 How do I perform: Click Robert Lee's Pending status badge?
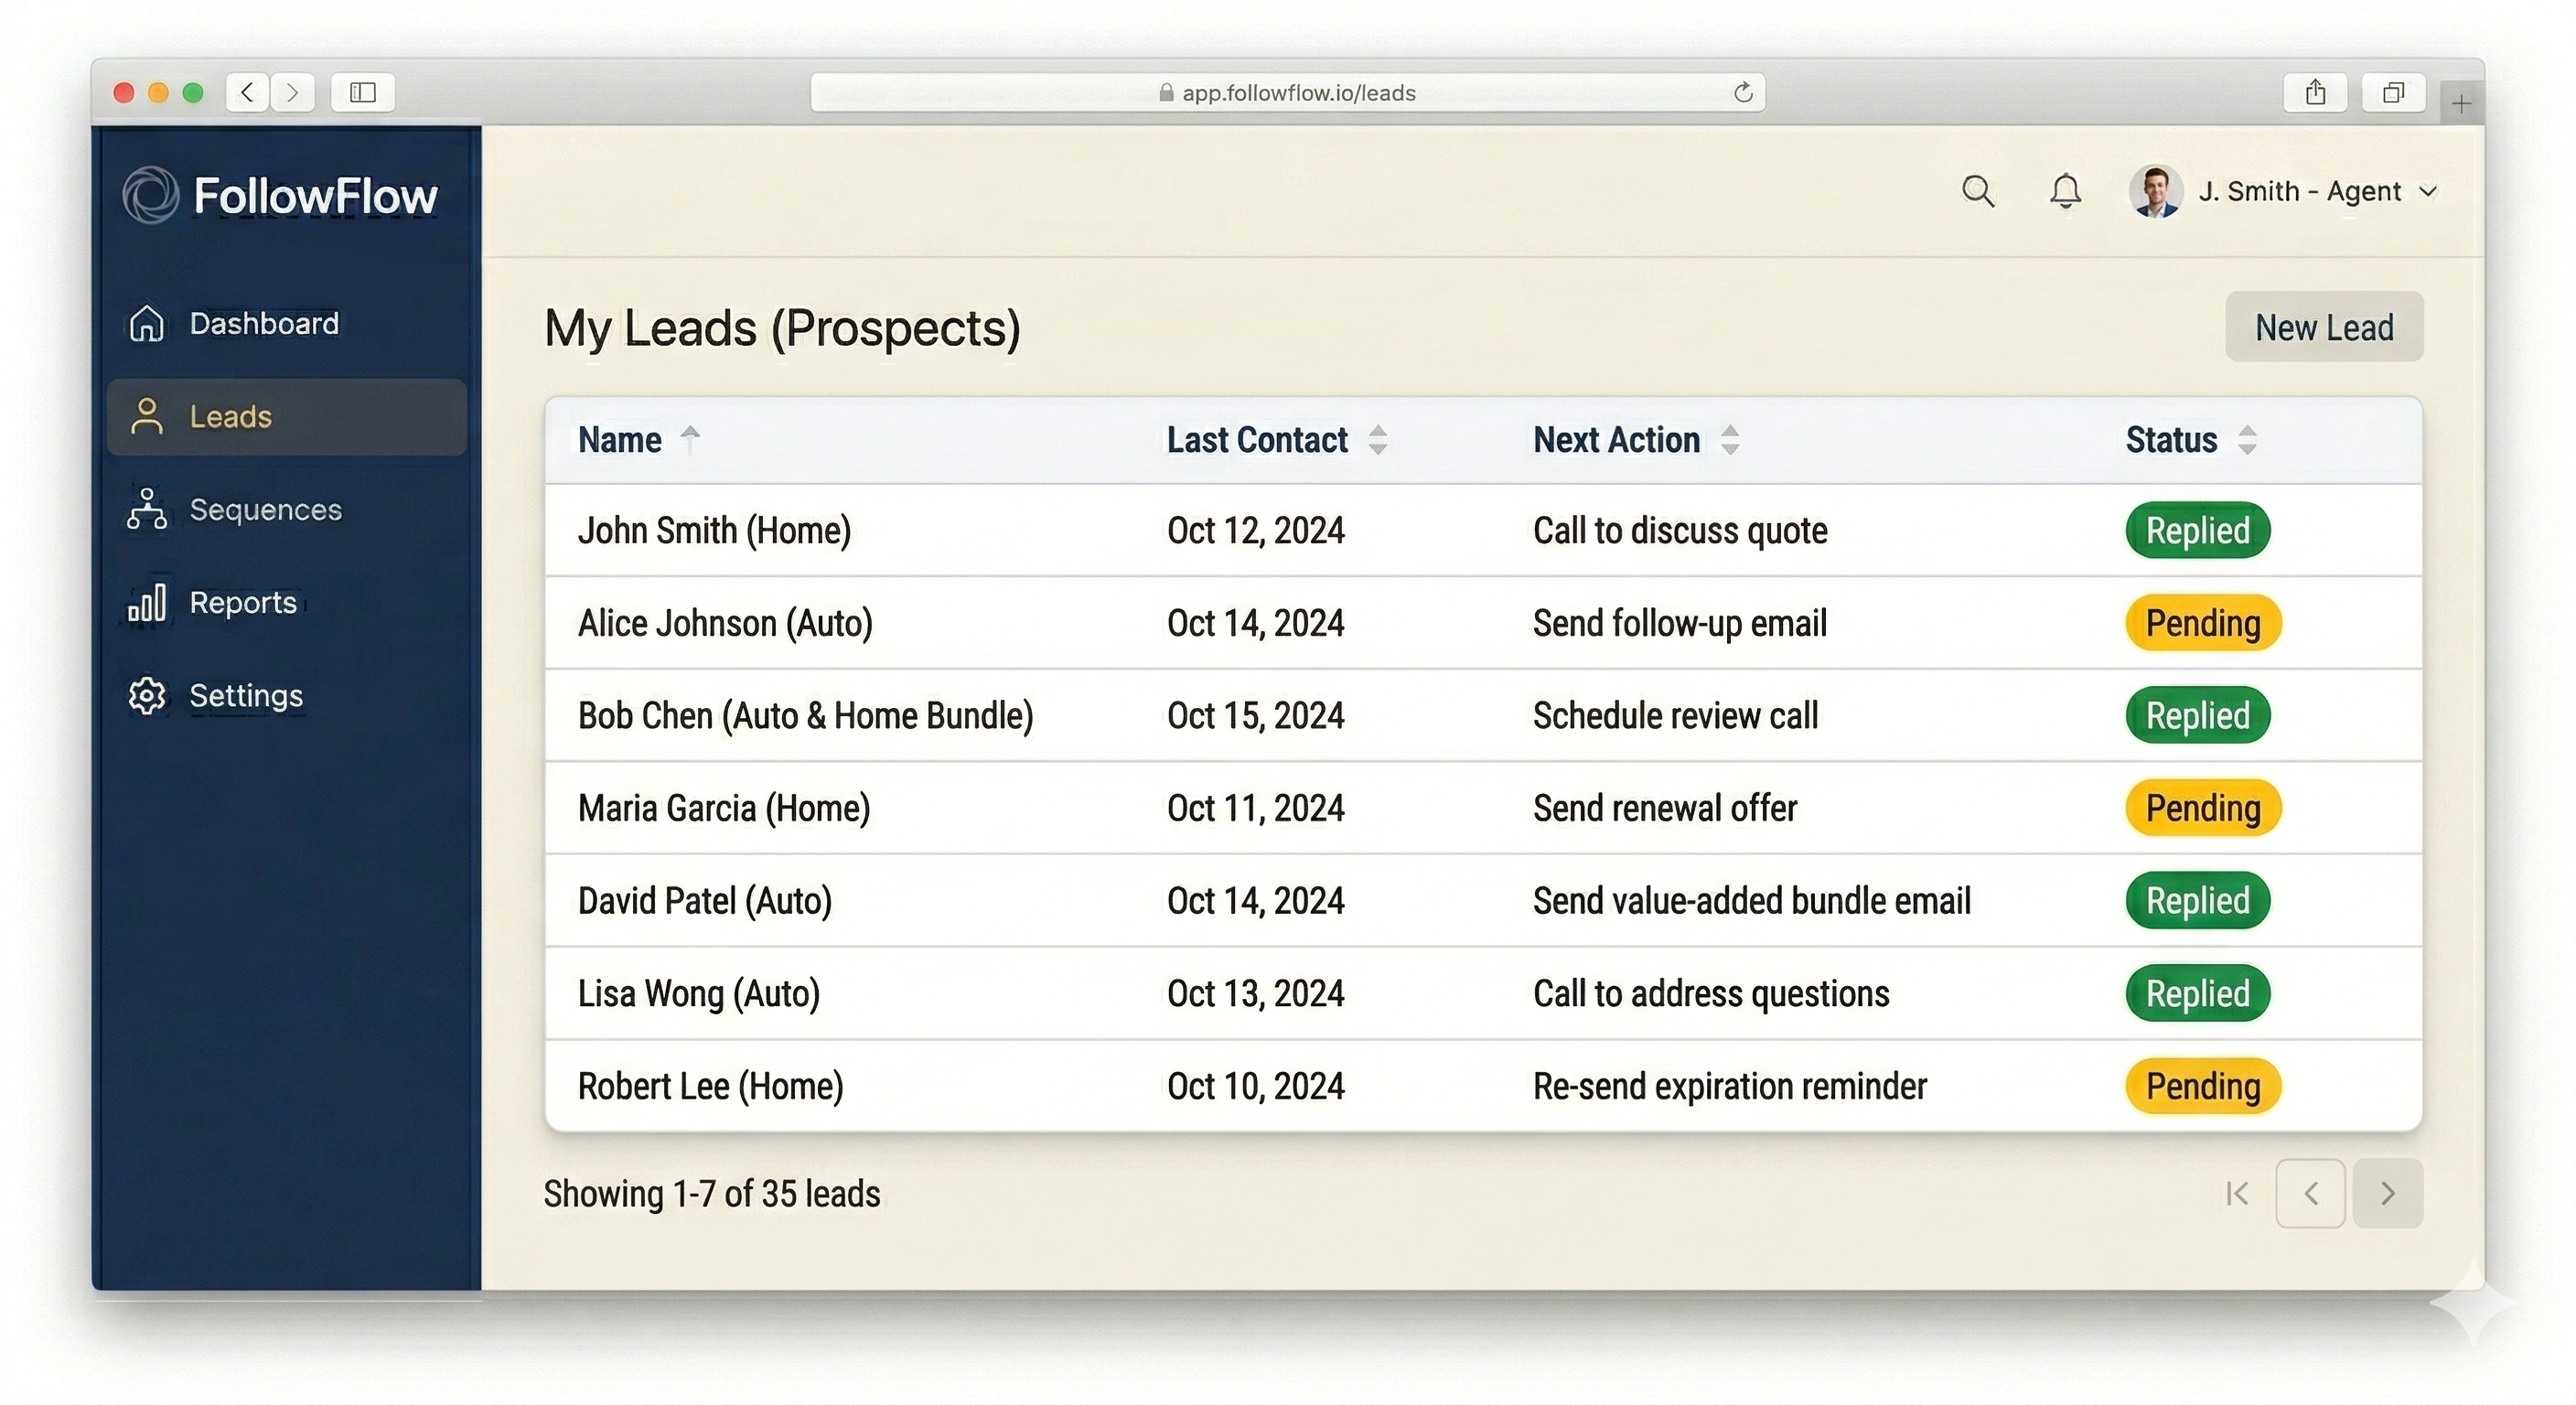click(2203, 1087)
